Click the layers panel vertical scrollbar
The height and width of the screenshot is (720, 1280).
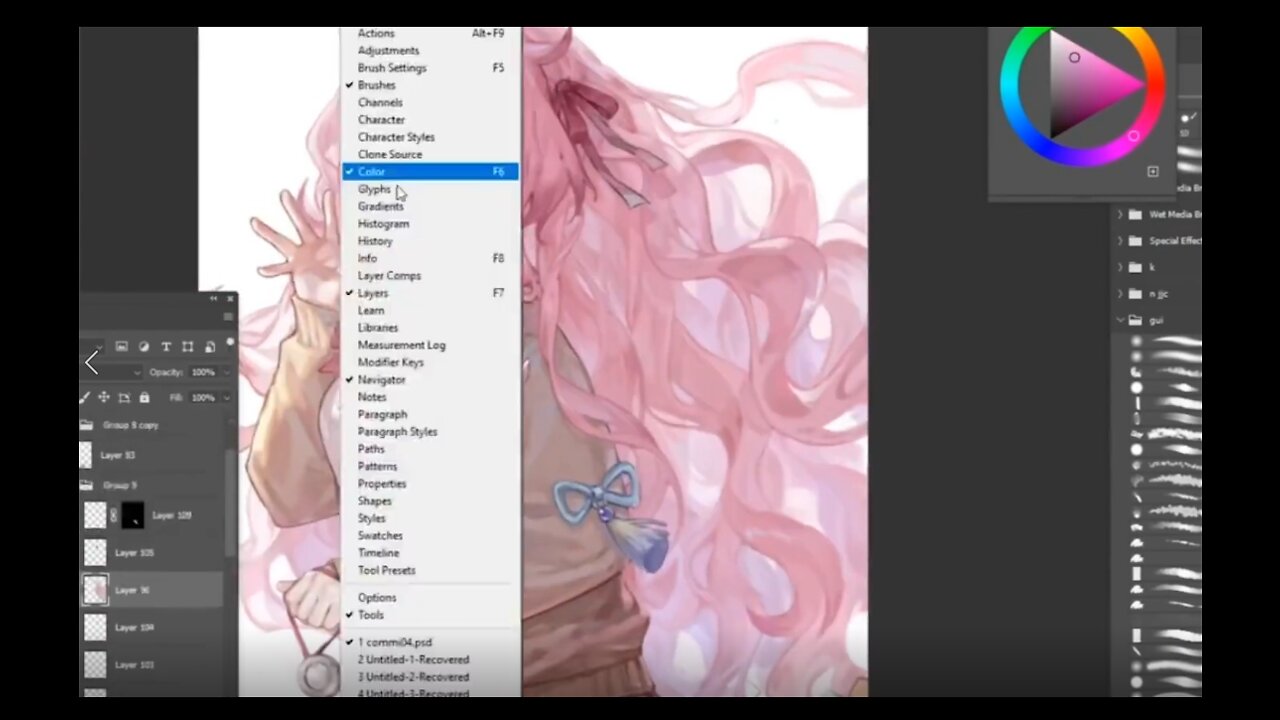[232, 503]
